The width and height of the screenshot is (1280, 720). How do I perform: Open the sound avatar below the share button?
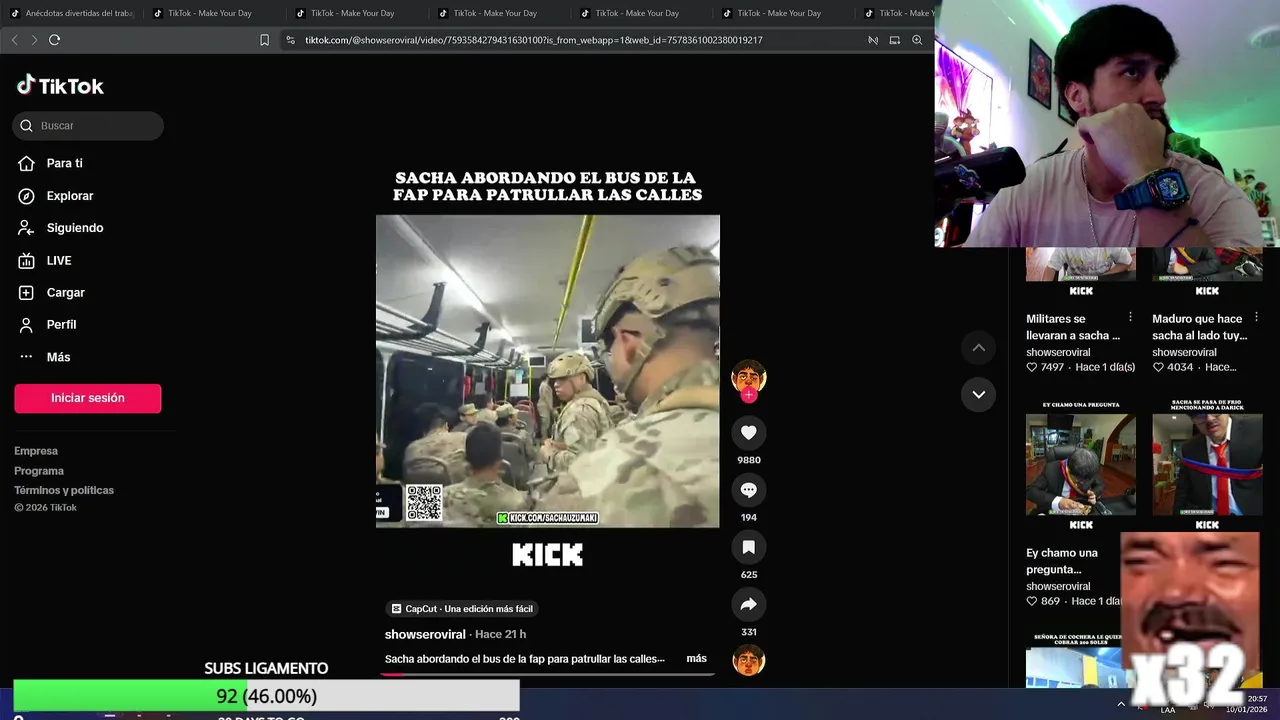[x=748, y=660]
